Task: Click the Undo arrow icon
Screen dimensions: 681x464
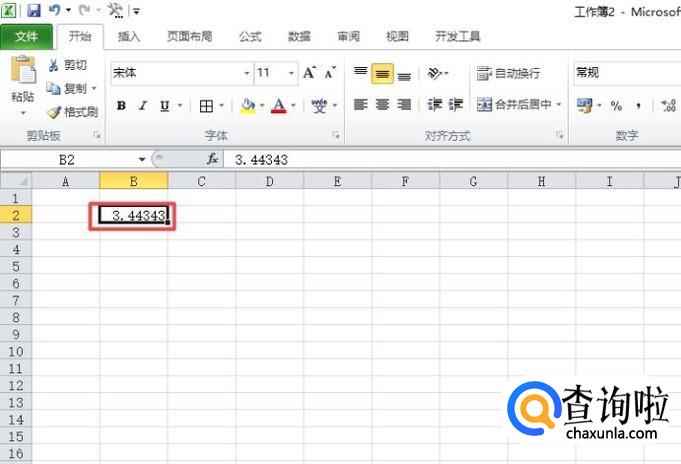Action: pyautogui.click(x=57, y=11)
